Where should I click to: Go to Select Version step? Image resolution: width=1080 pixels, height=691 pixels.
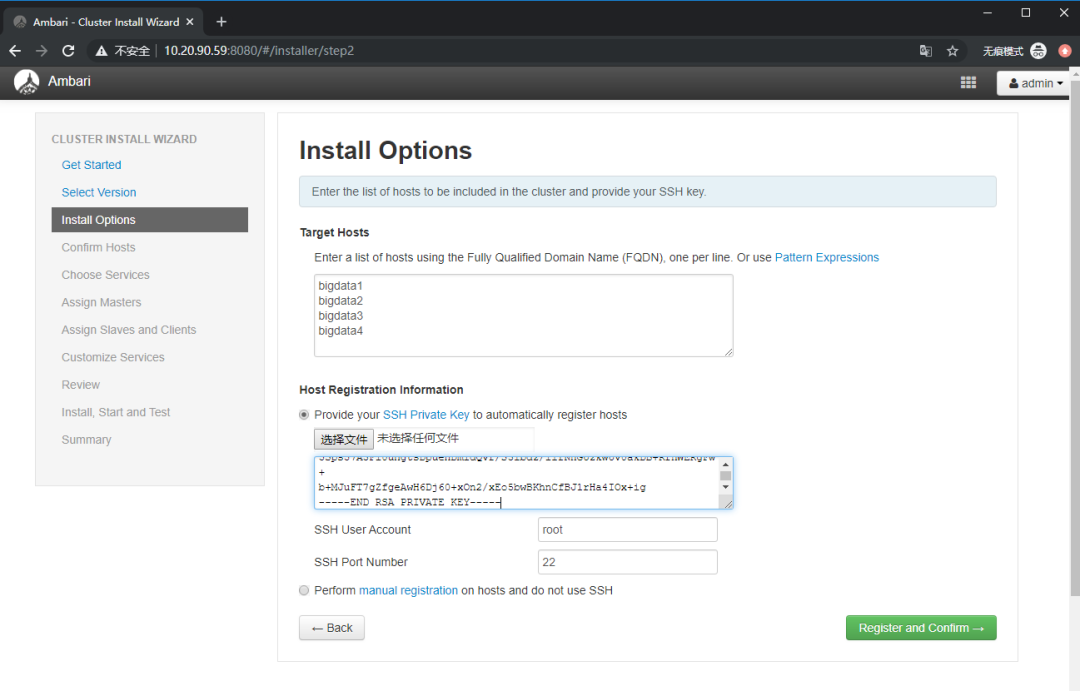tap(99, 192)
